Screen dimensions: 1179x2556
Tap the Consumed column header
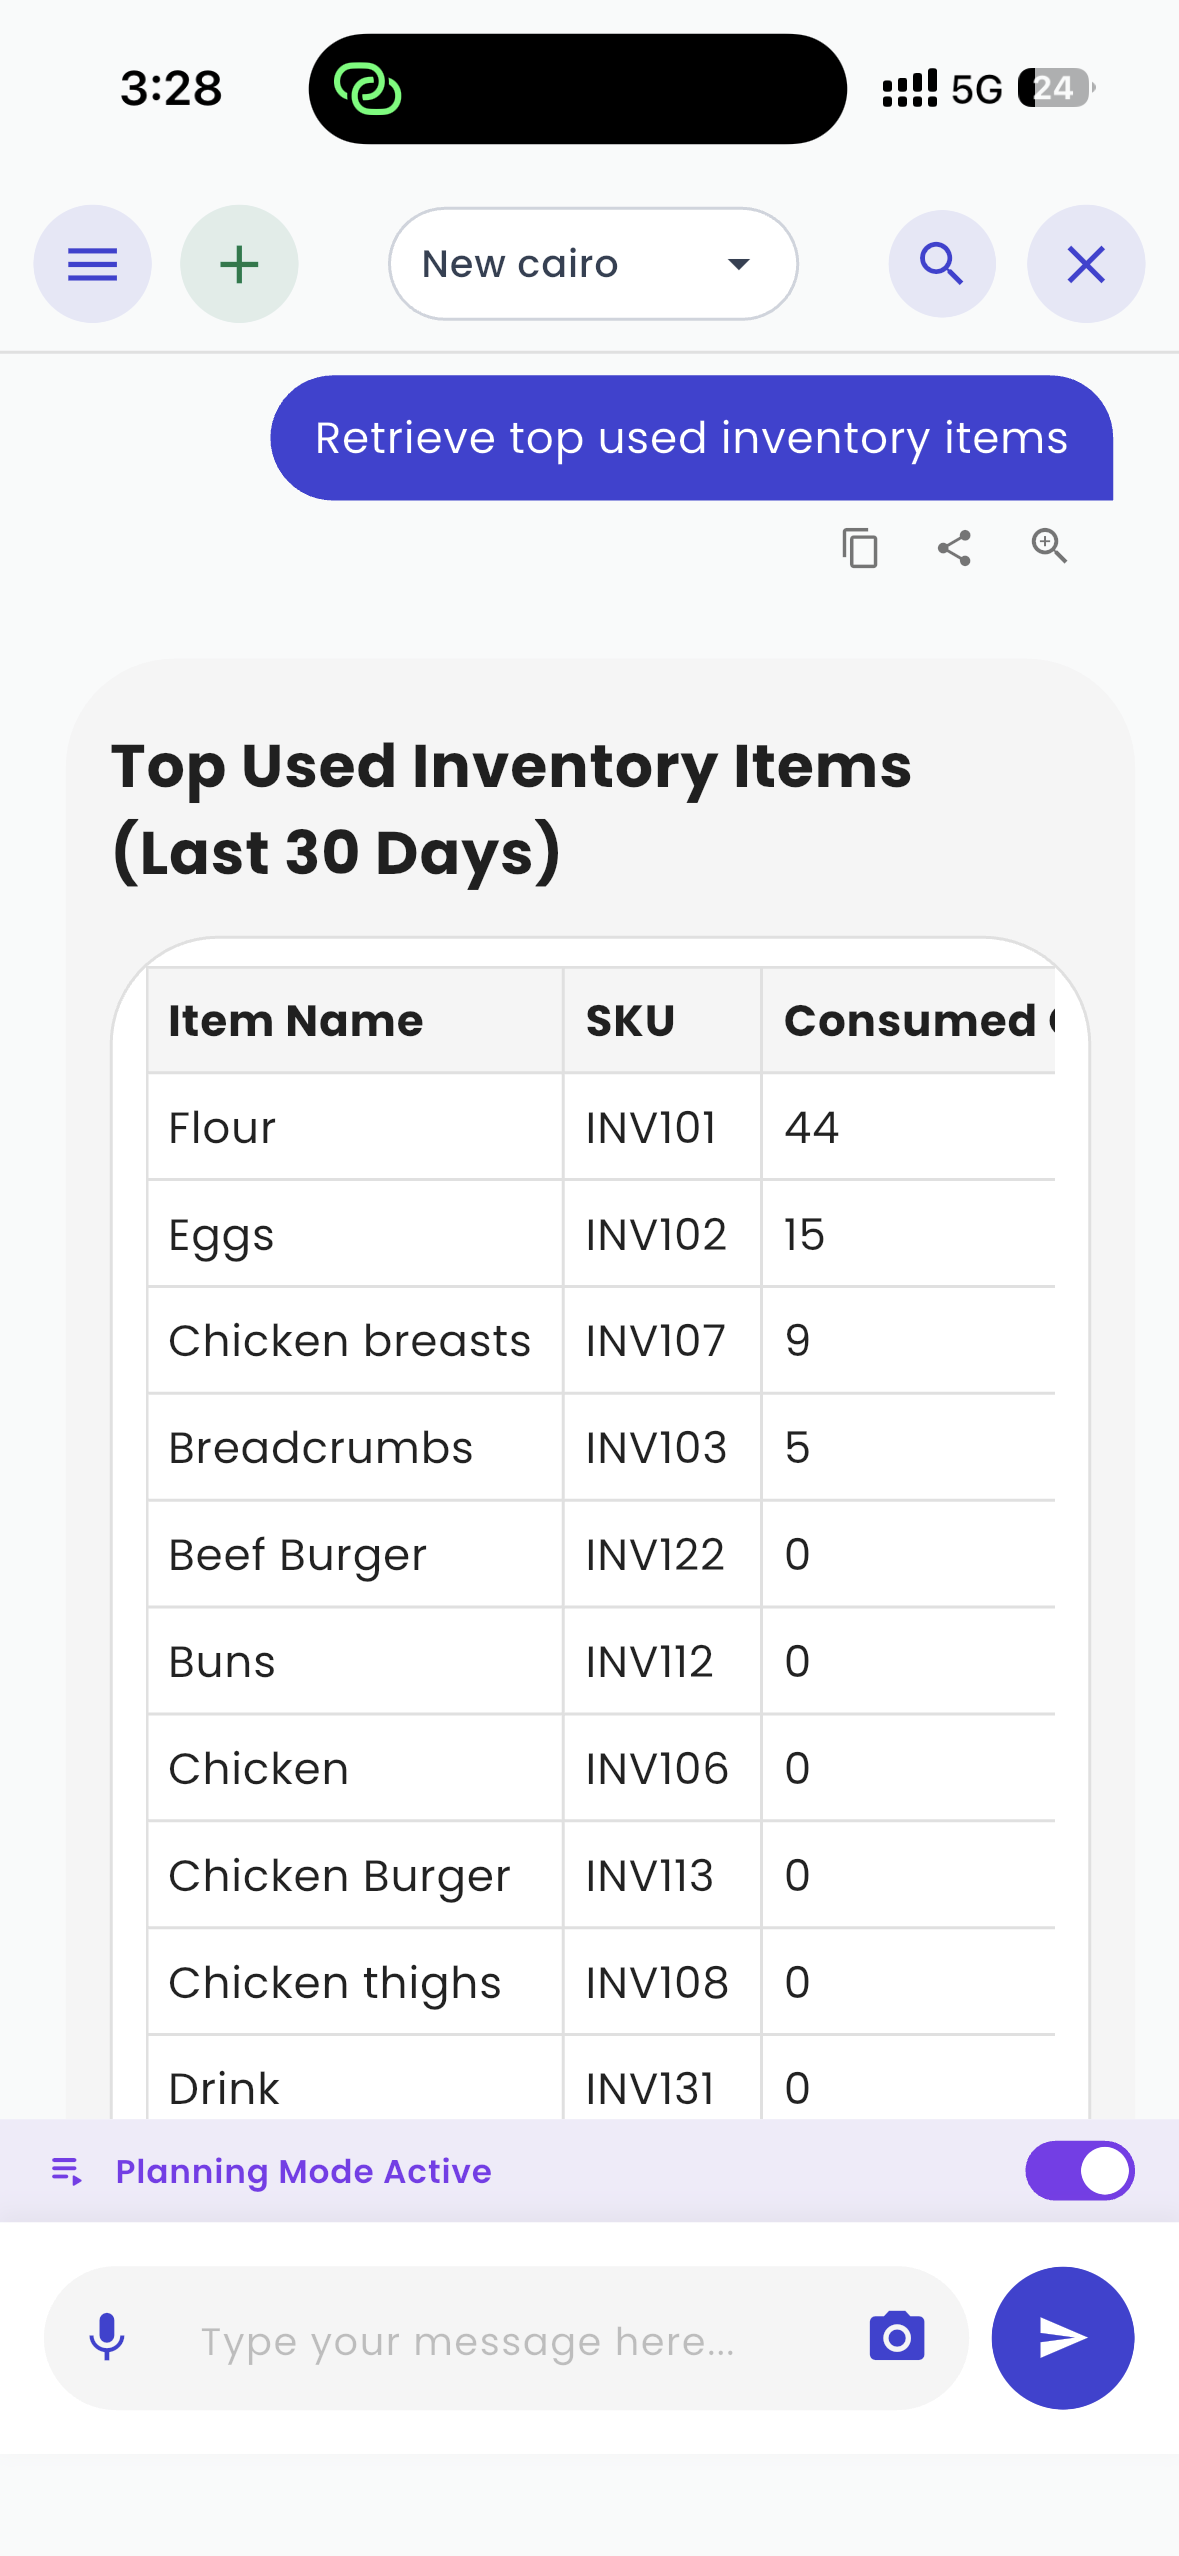coord(910,1021)
